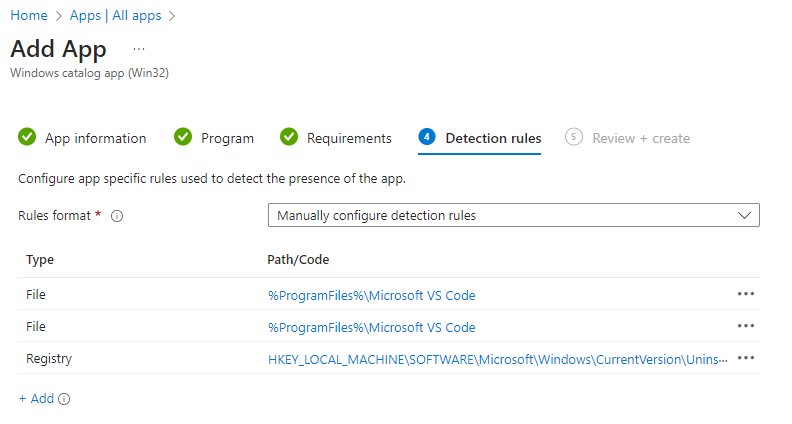Open ellipsis menu for the first File rule

(745, 294)
